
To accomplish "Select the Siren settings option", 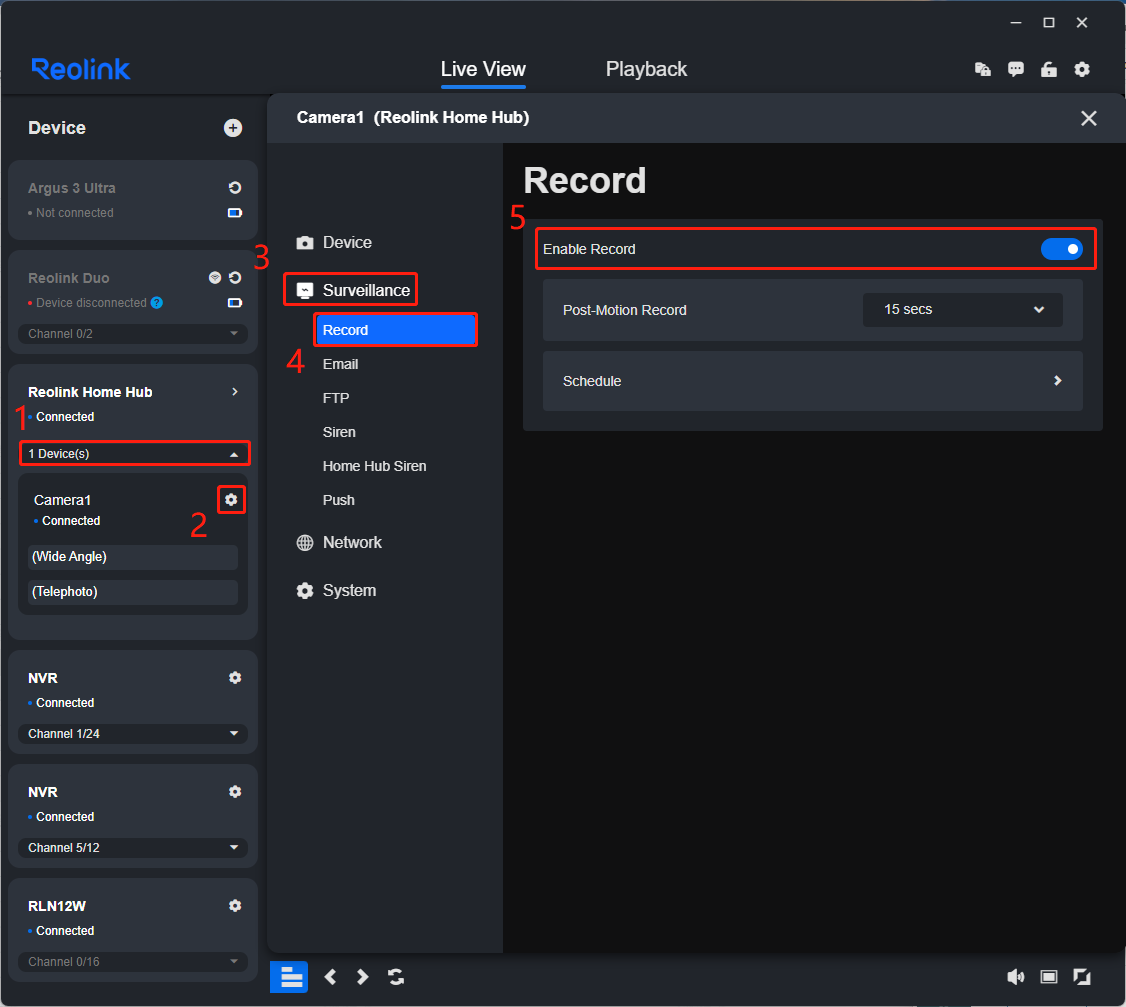I will 338,432.
